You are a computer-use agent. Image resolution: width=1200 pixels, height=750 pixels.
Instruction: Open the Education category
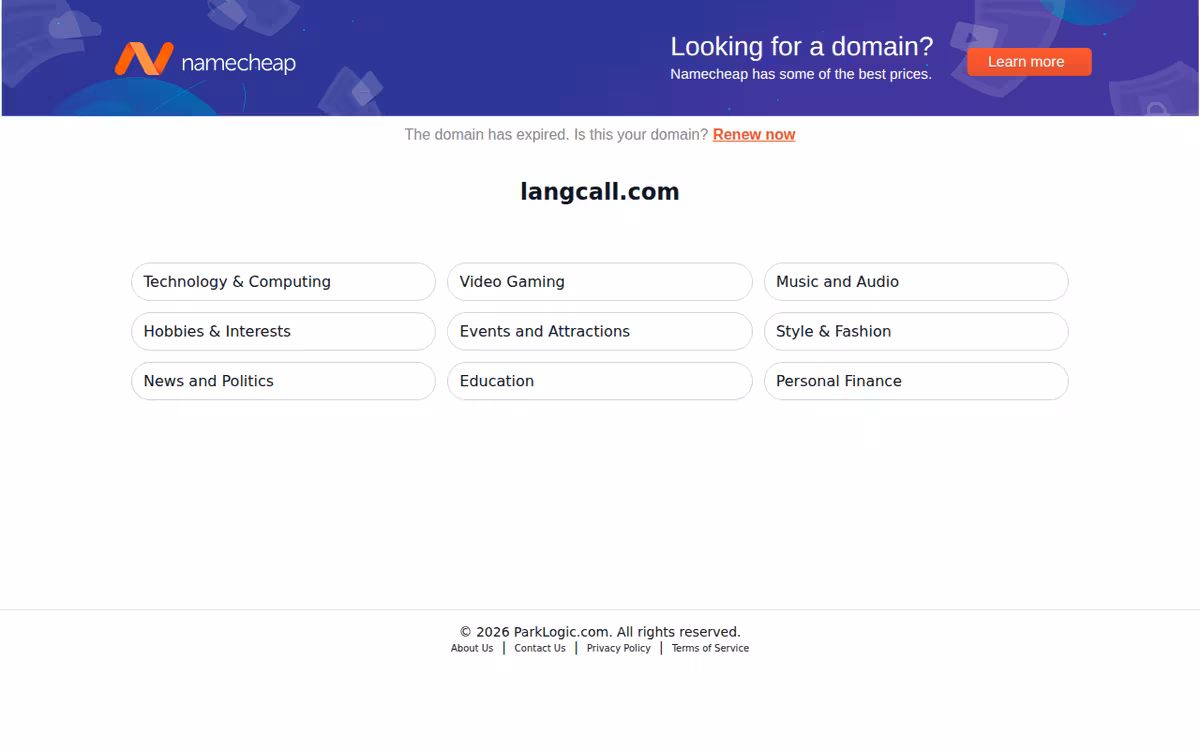[600, 381]
